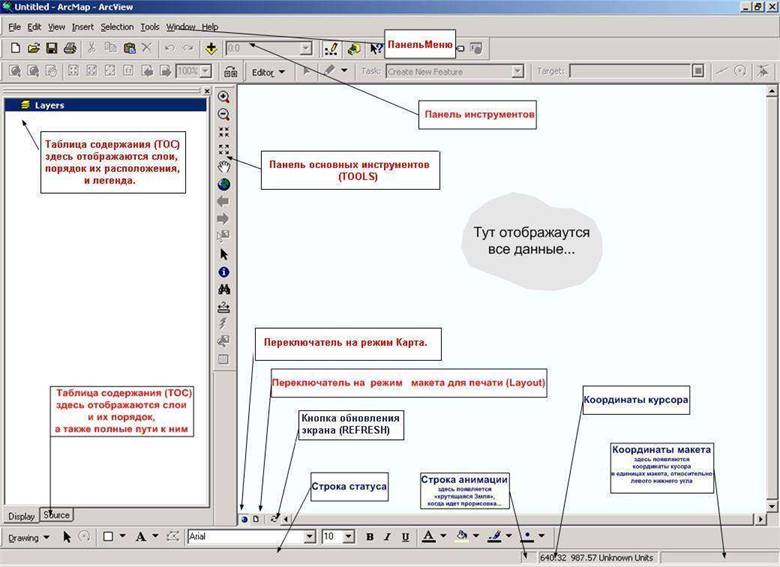The image size is (780, 567).
Task: Select the Hyperlink lightning tool
Action: point(223,324)
